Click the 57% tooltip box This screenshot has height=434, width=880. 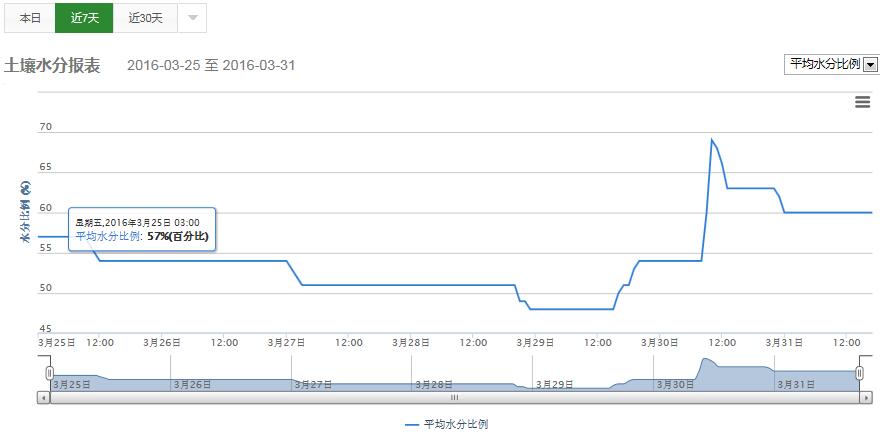[141, 230]
